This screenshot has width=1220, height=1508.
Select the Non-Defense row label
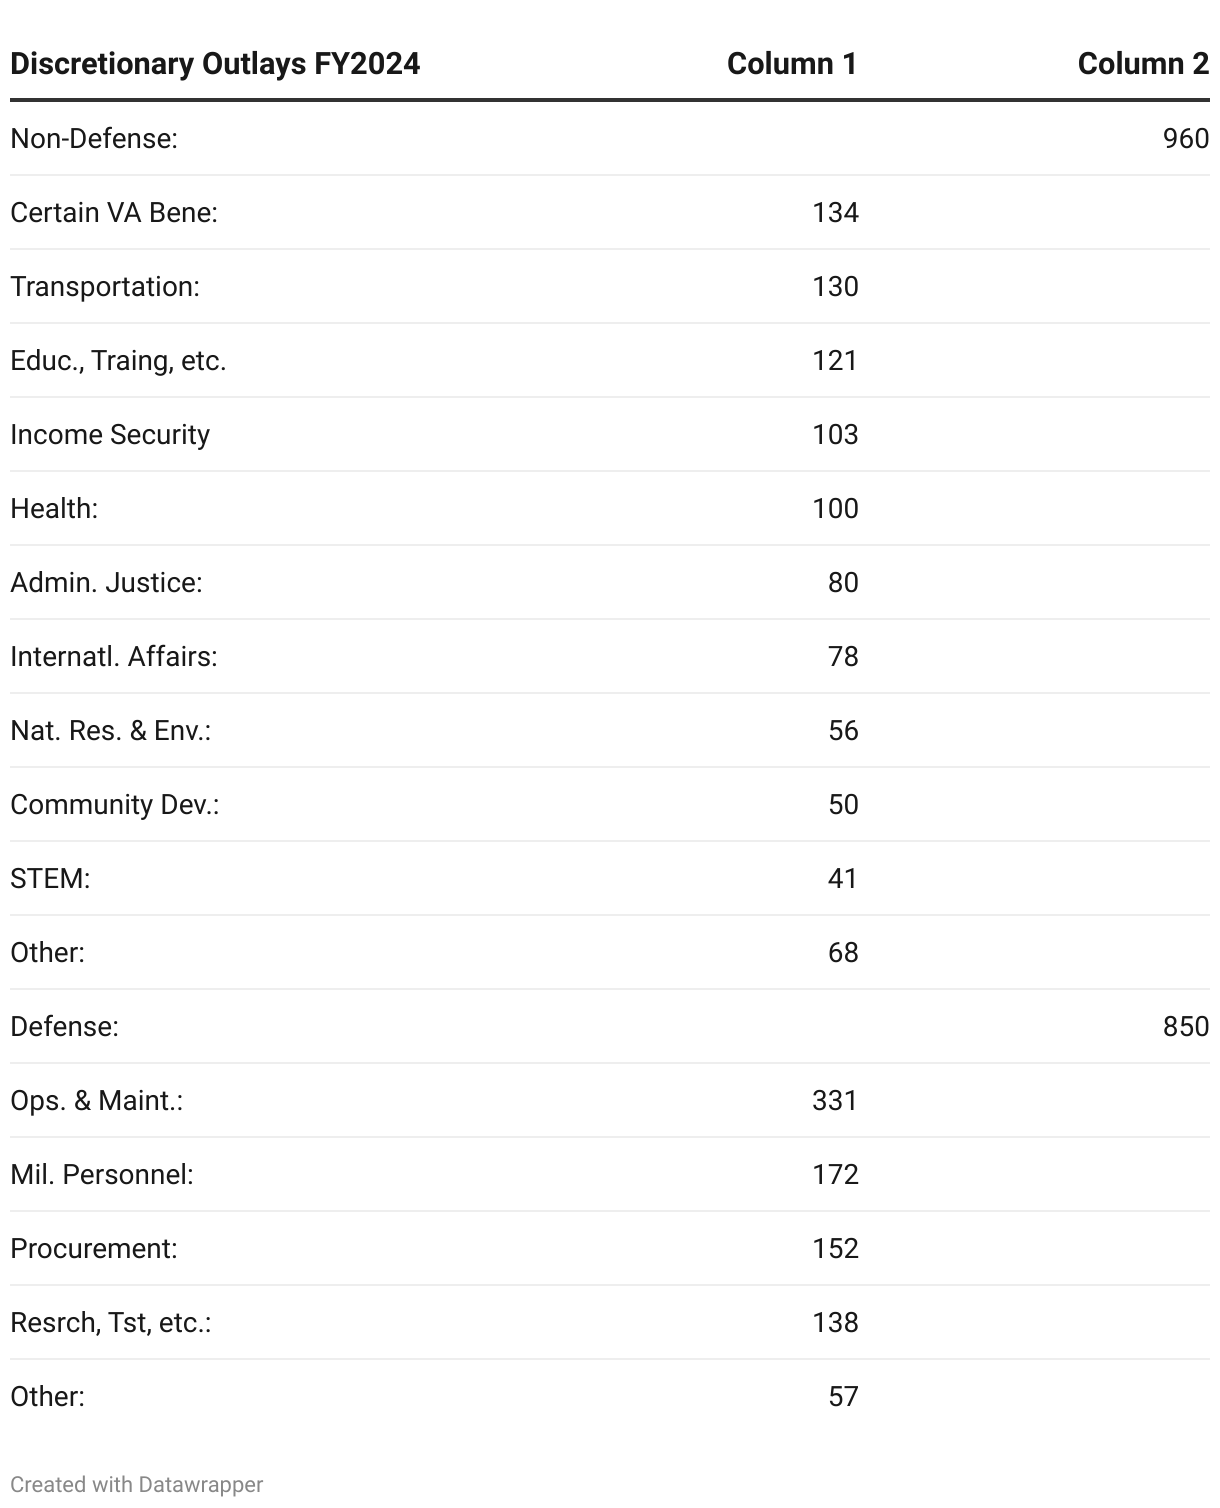tap(94, 138)
